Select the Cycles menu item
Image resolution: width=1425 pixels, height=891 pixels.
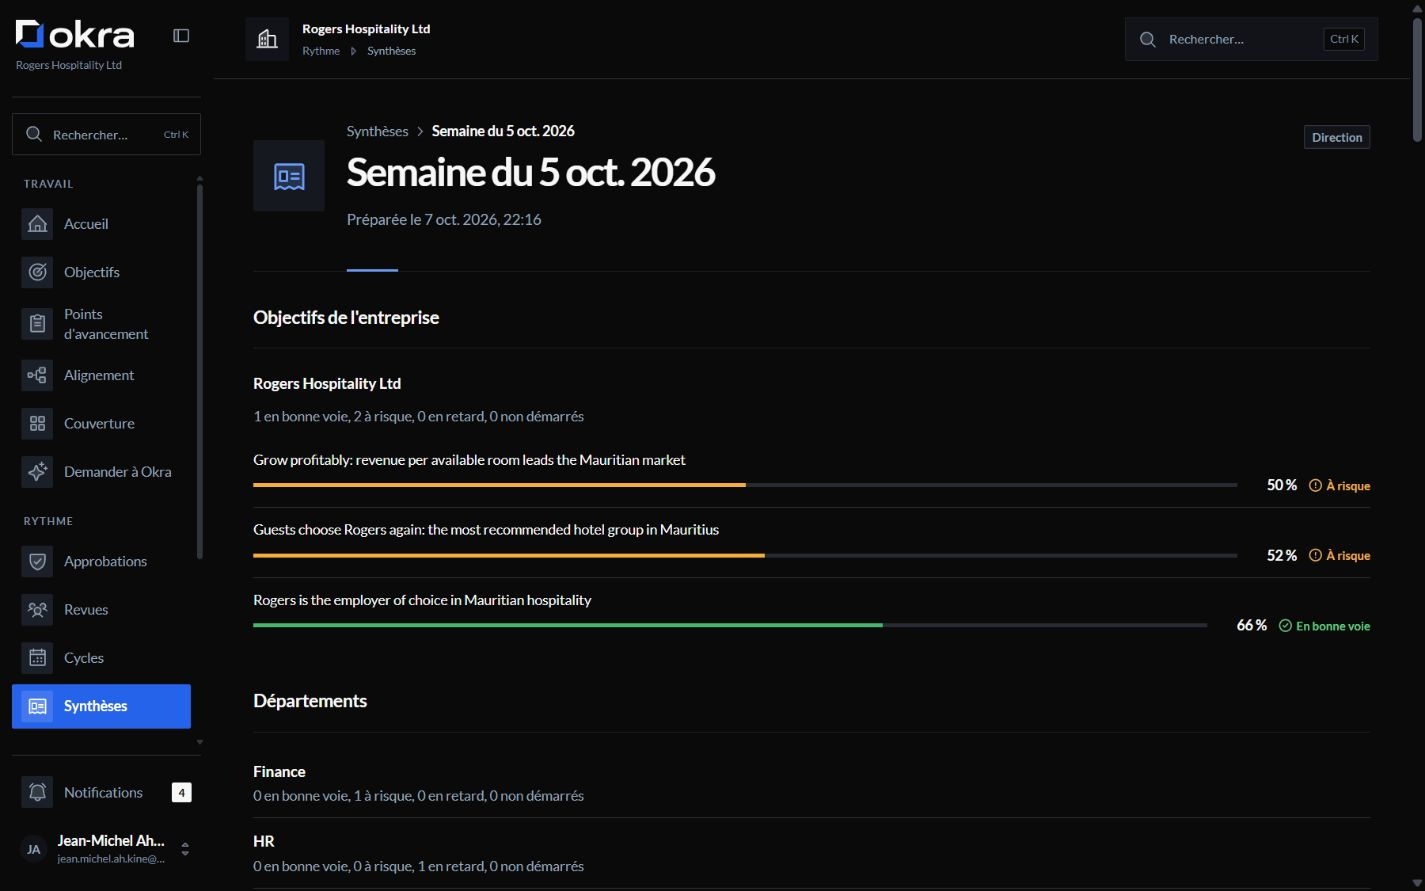[101, 658]
